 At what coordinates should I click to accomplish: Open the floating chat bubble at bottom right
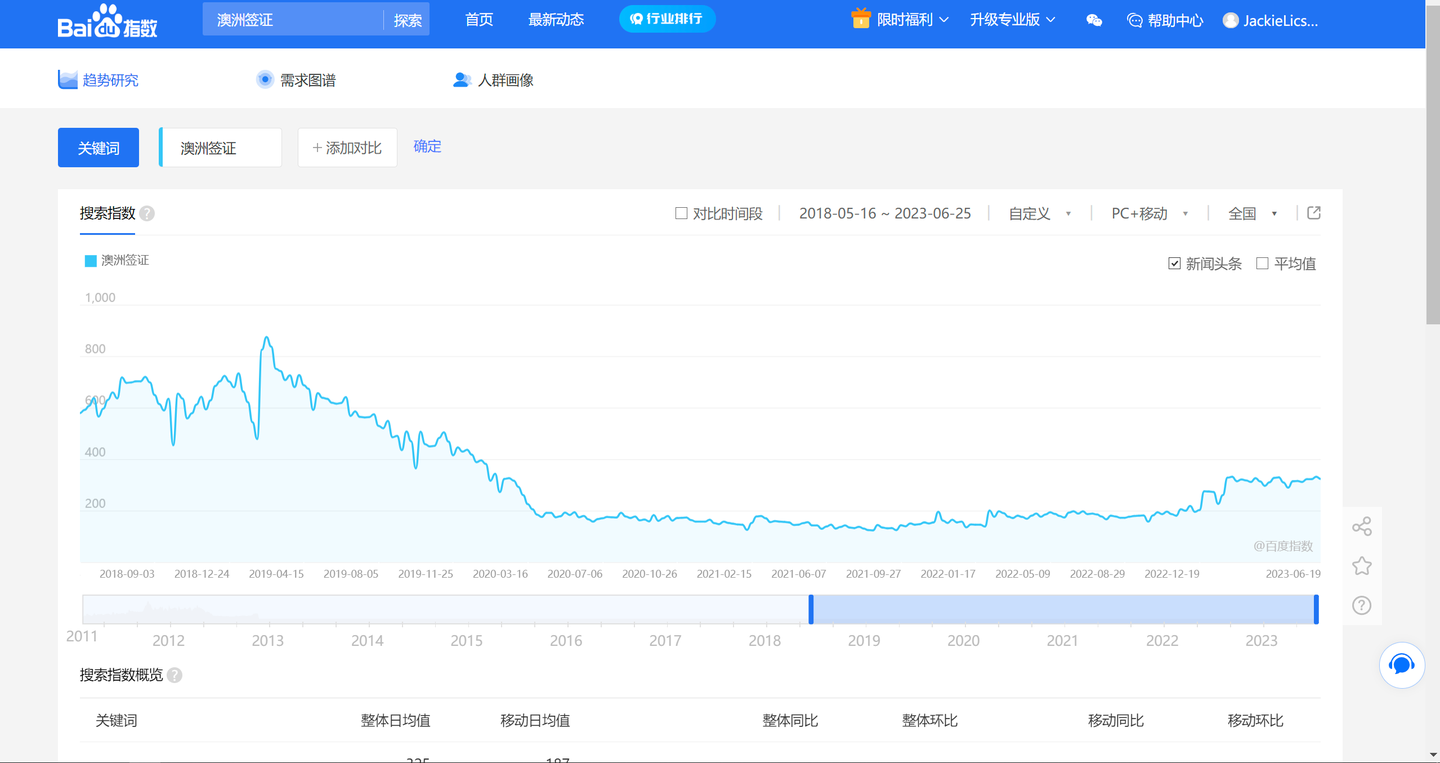(1401, 664)
